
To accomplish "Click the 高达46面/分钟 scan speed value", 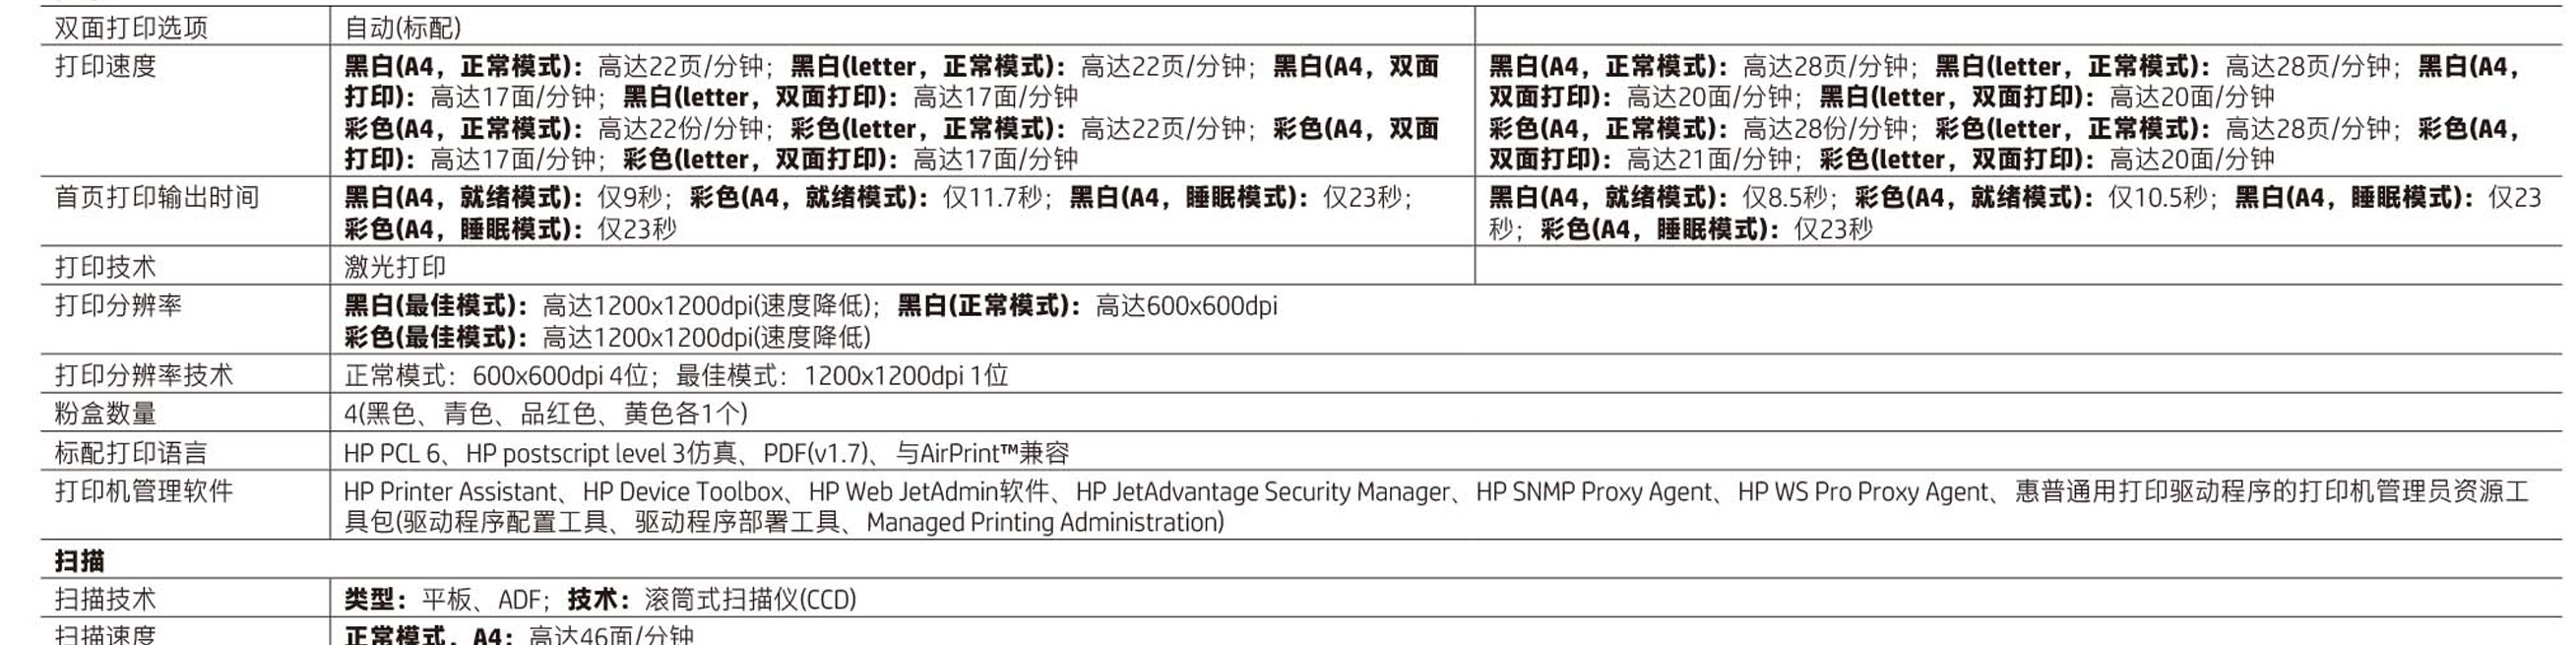I will pos(611,634).
